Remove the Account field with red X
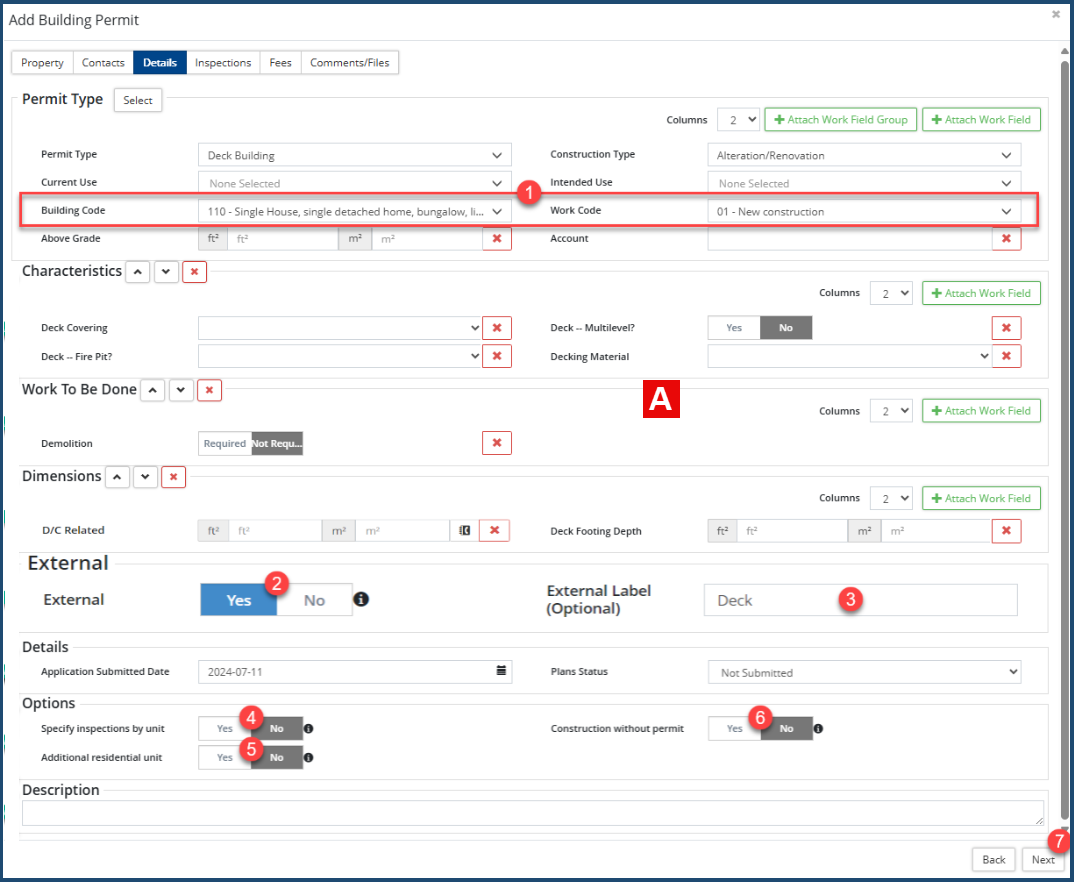Viewport: 1074px width, 882px height. [x=1006, y=239]
